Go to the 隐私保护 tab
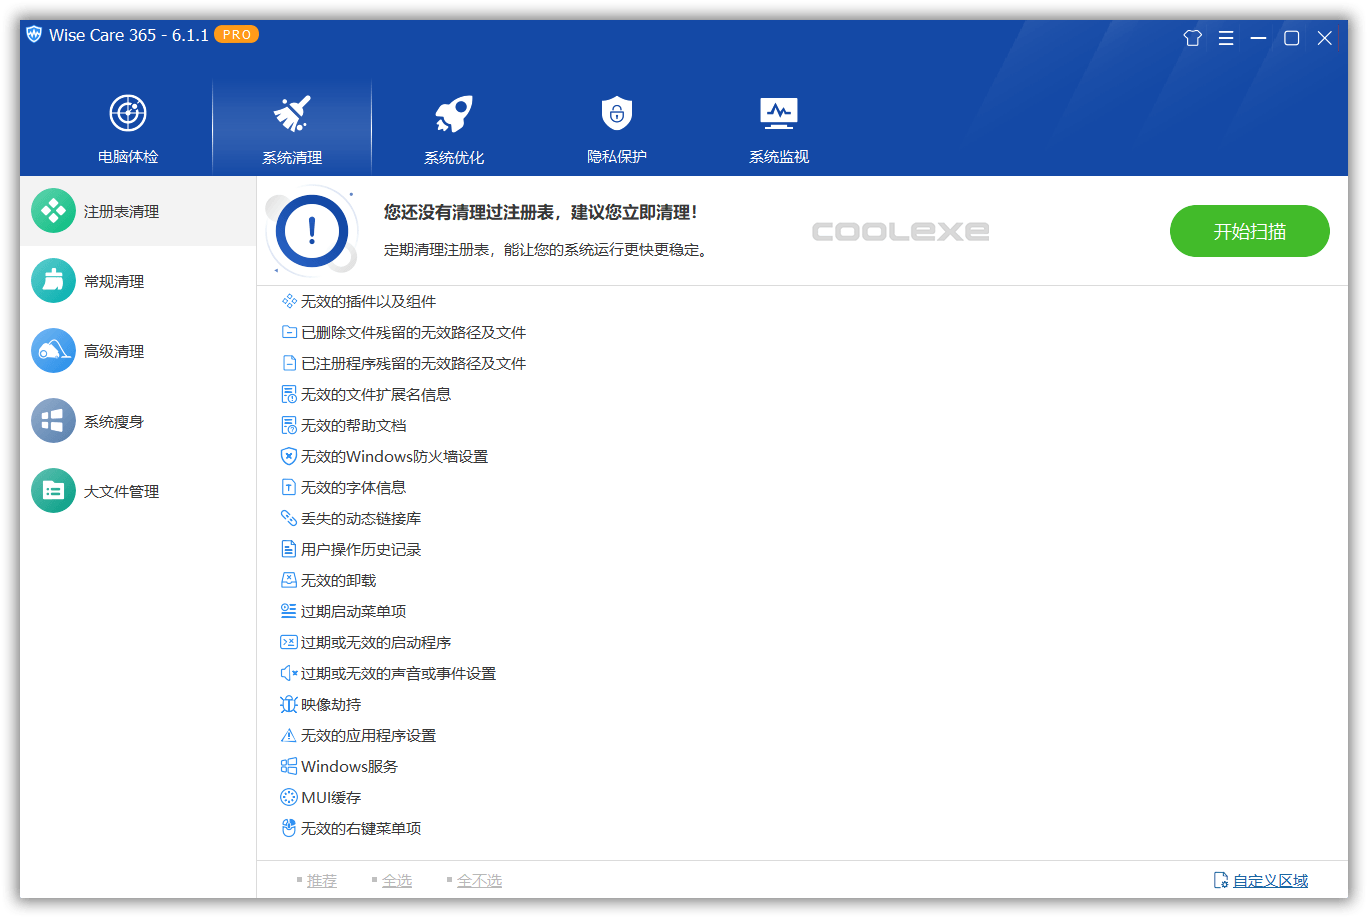Image resolution: width=1368 pixels, height=918 pixels. tap(617, 128)
